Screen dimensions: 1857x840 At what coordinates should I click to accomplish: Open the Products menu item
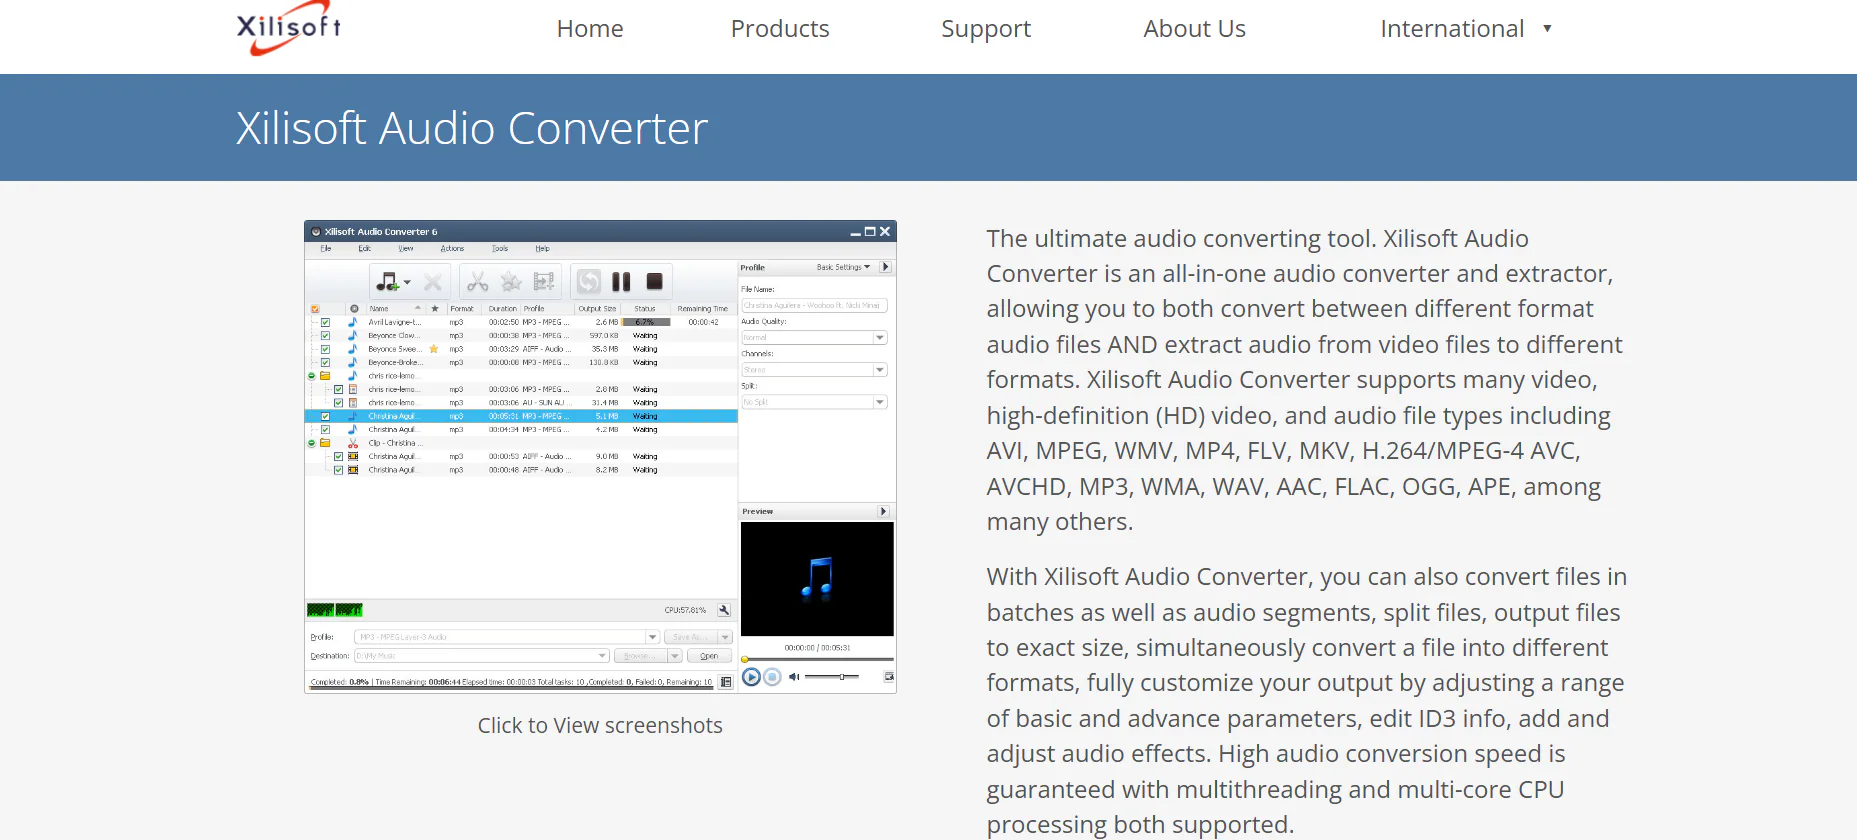click(x=780, y=29)
